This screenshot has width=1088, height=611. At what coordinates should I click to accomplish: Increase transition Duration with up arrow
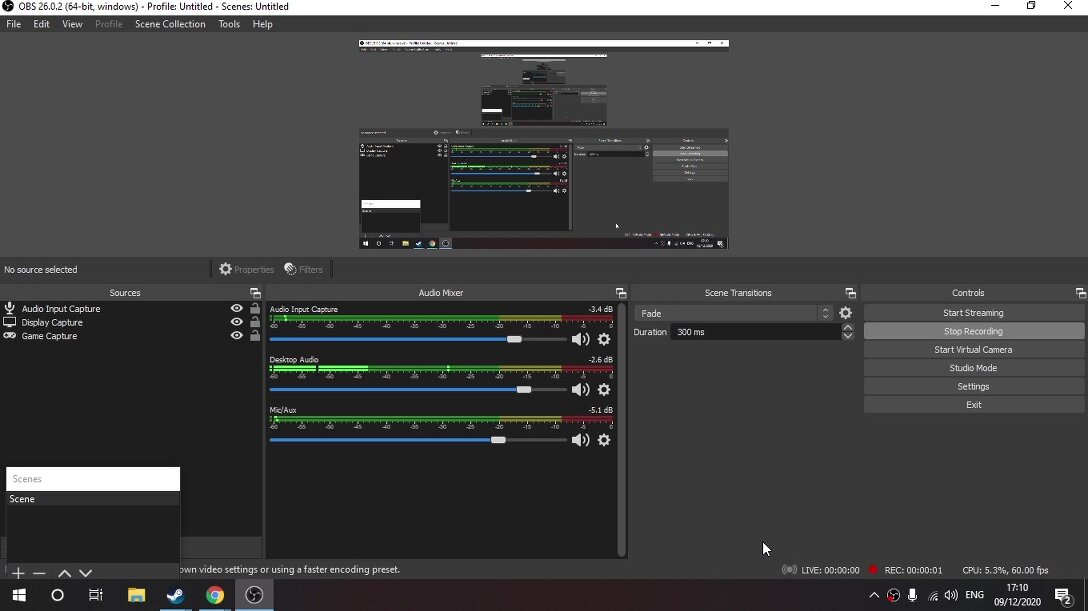(848, 328)
